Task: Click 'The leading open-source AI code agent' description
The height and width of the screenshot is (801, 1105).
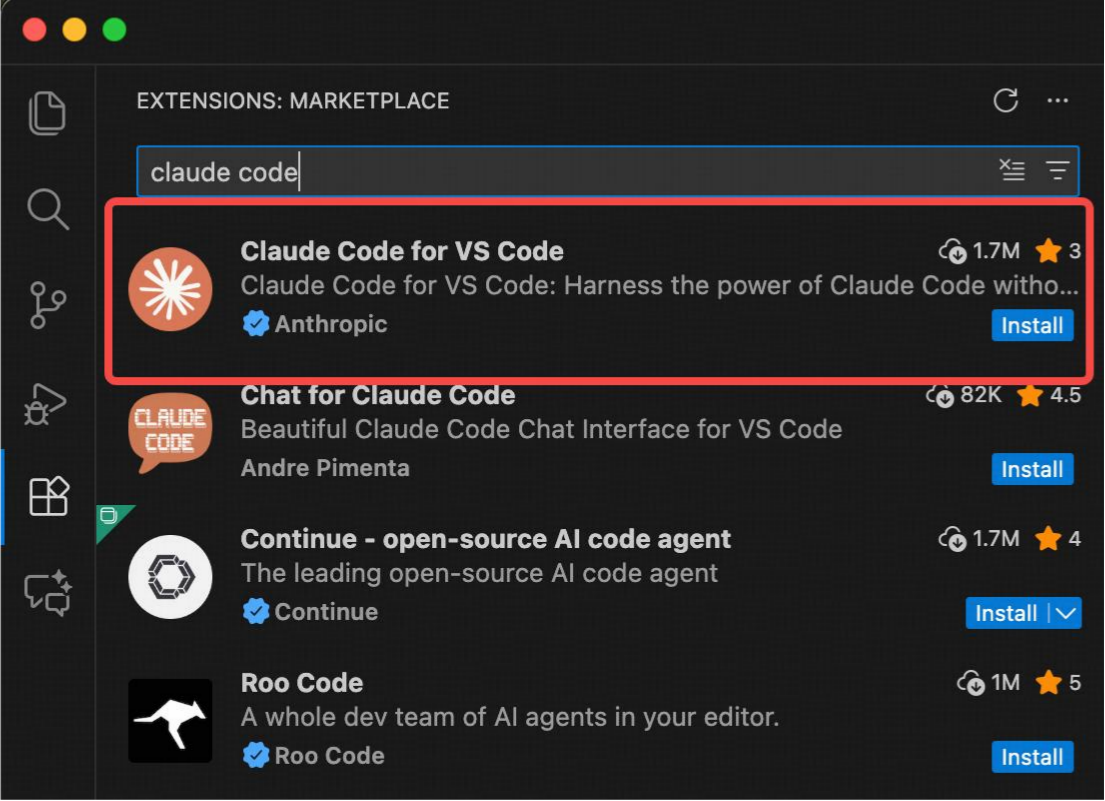Action: pos(479,573)
